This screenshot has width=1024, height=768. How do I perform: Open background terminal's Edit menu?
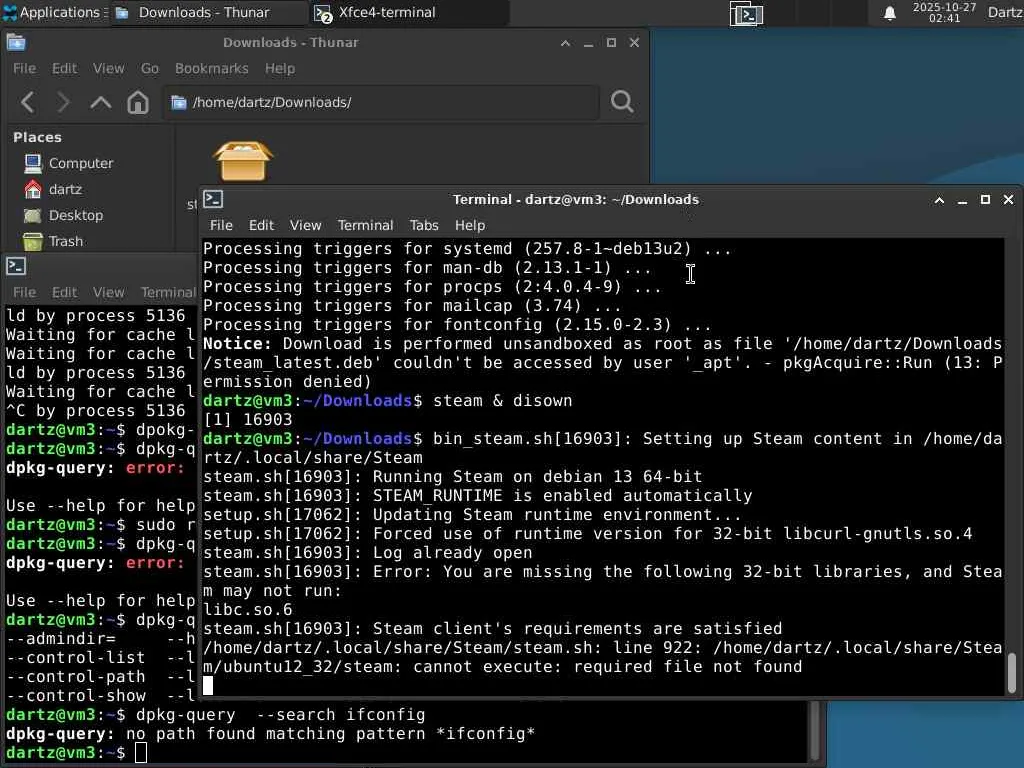65,293
